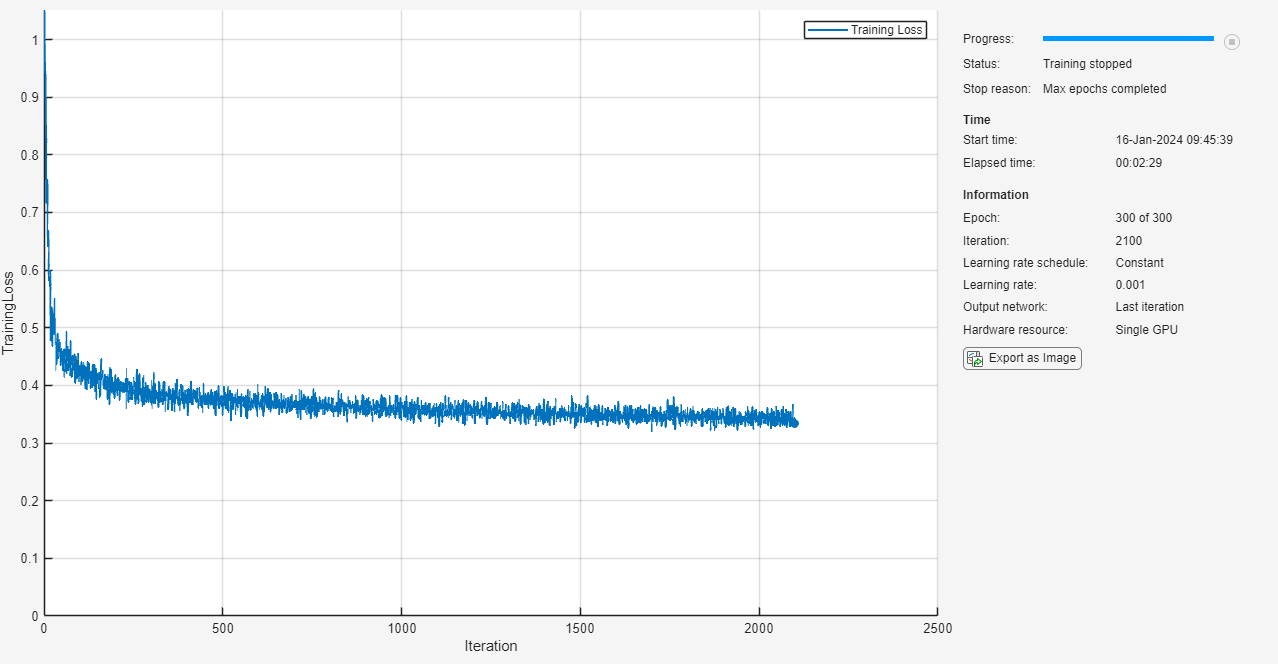Click the stop training icon beside progress bar
The image size is (1278, 664).
[1232, 41]
